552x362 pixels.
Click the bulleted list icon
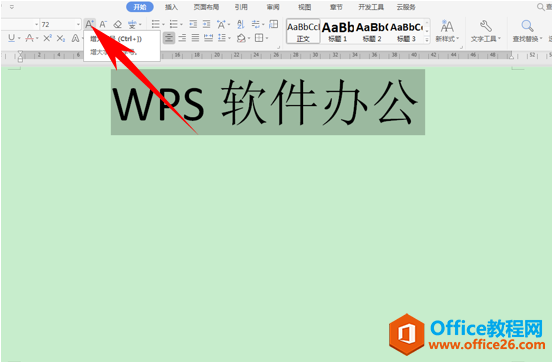click(156, 24)
